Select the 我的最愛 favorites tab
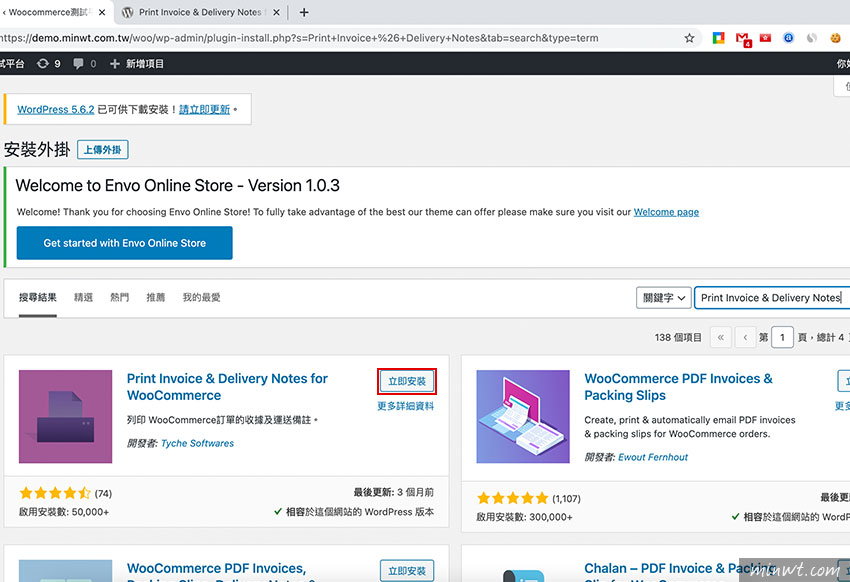 point(201,298)
